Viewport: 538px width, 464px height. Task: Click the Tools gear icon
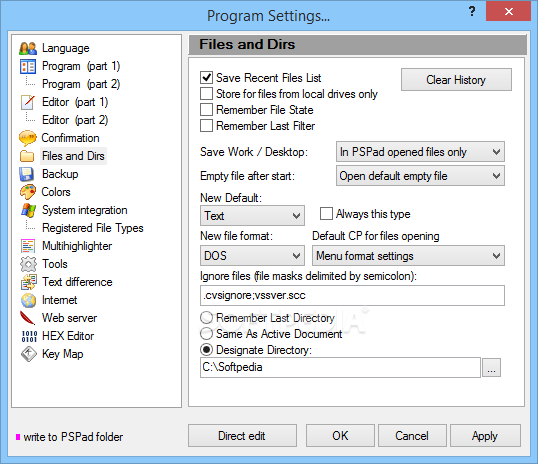click(x=28, y=264)
